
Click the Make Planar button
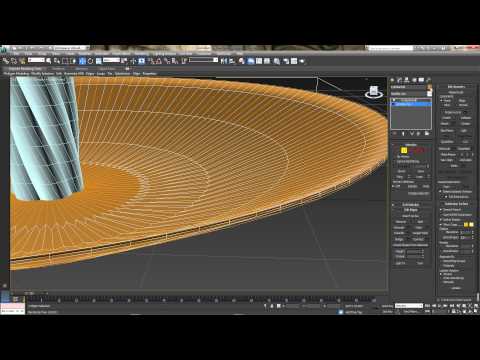point(449,154)
